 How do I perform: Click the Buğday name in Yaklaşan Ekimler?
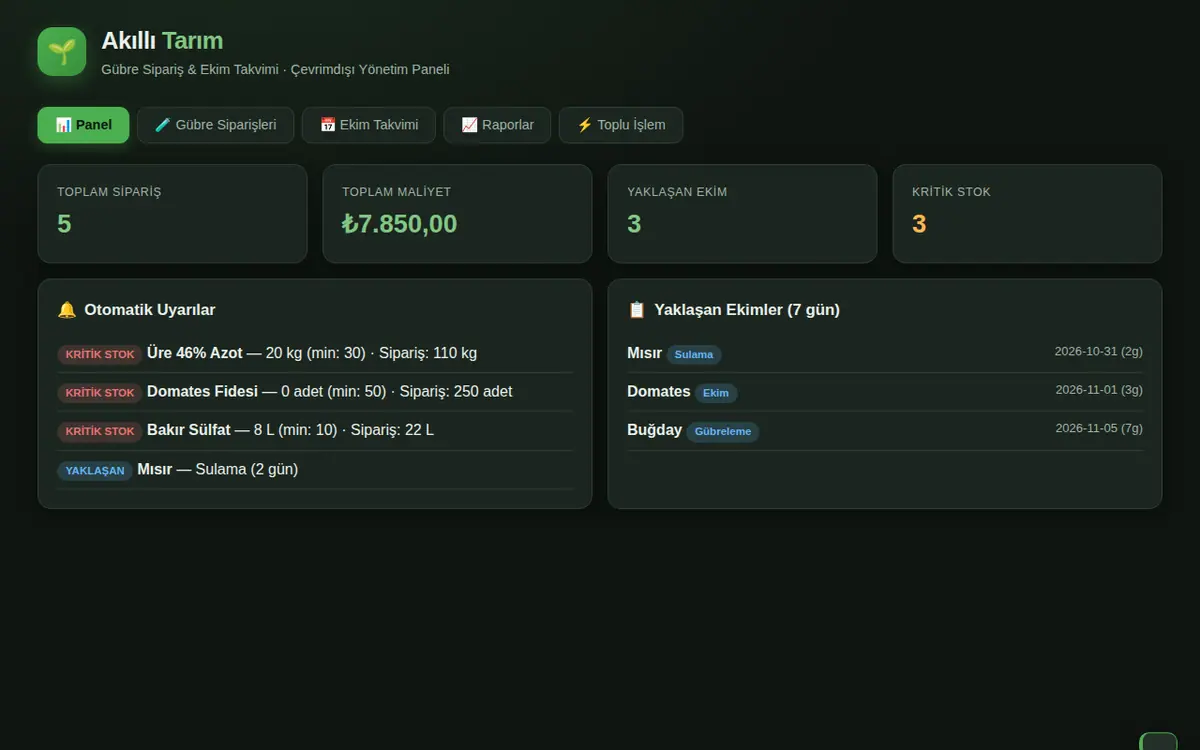654,430
